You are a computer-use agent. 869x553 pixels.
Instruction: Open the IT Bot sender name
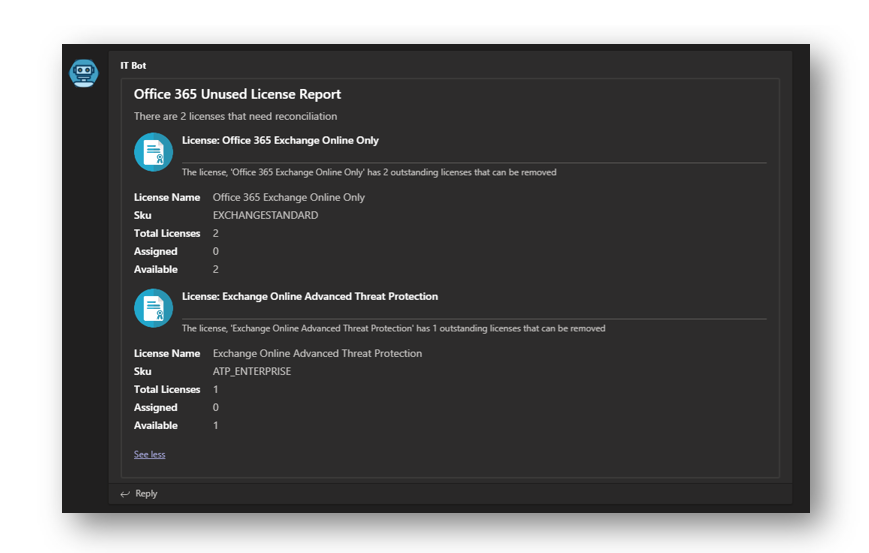[133, 65]
